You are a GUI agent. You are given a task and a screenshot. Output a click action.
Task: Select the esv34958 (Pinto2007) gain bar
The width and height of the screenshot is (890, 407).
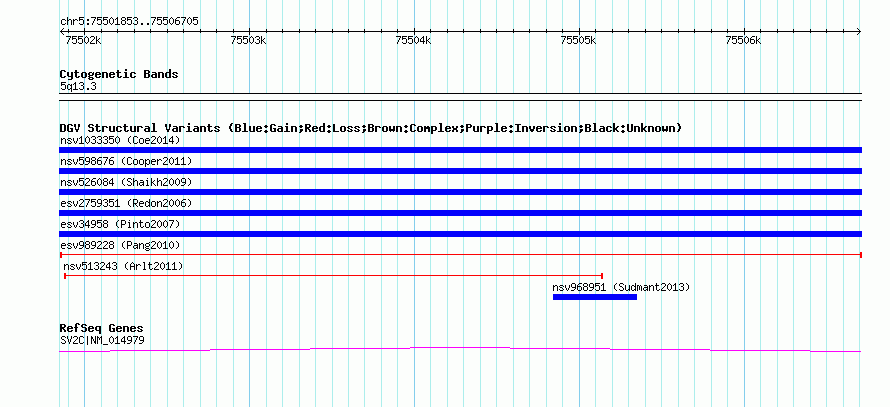[x=460, y=234]
